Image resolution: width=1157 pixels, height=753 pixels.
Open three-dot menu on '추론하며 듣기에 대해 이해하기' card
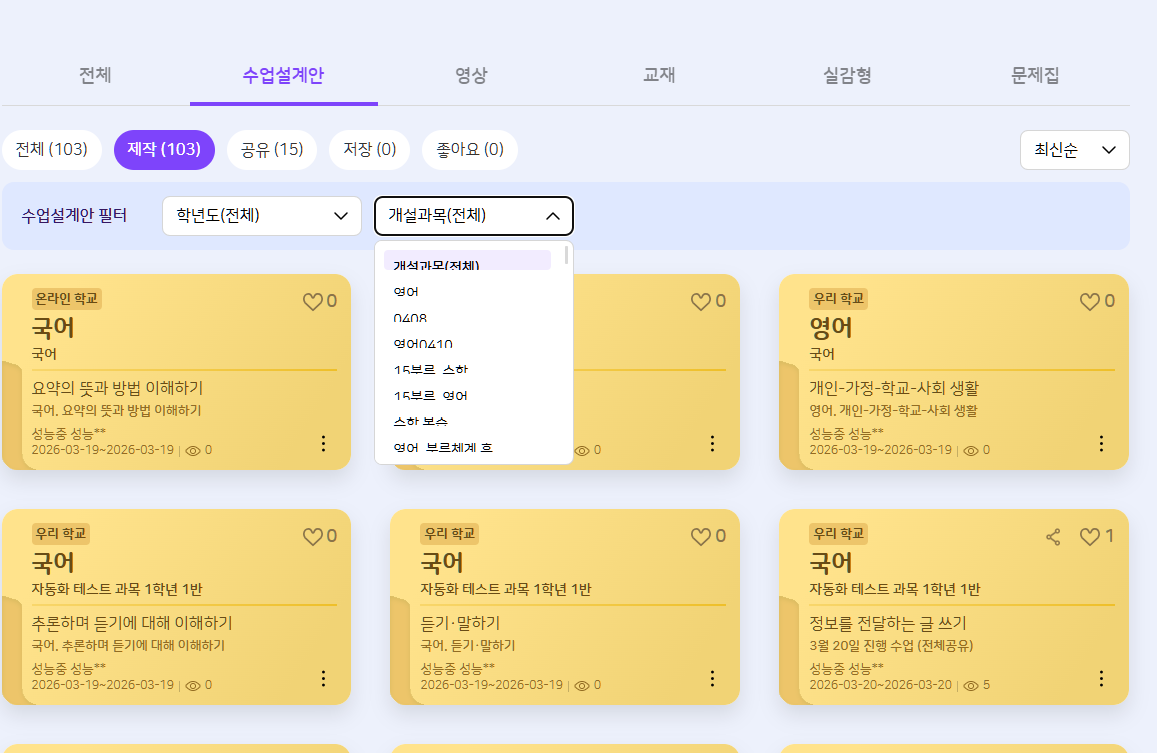(x=323, y=678)
